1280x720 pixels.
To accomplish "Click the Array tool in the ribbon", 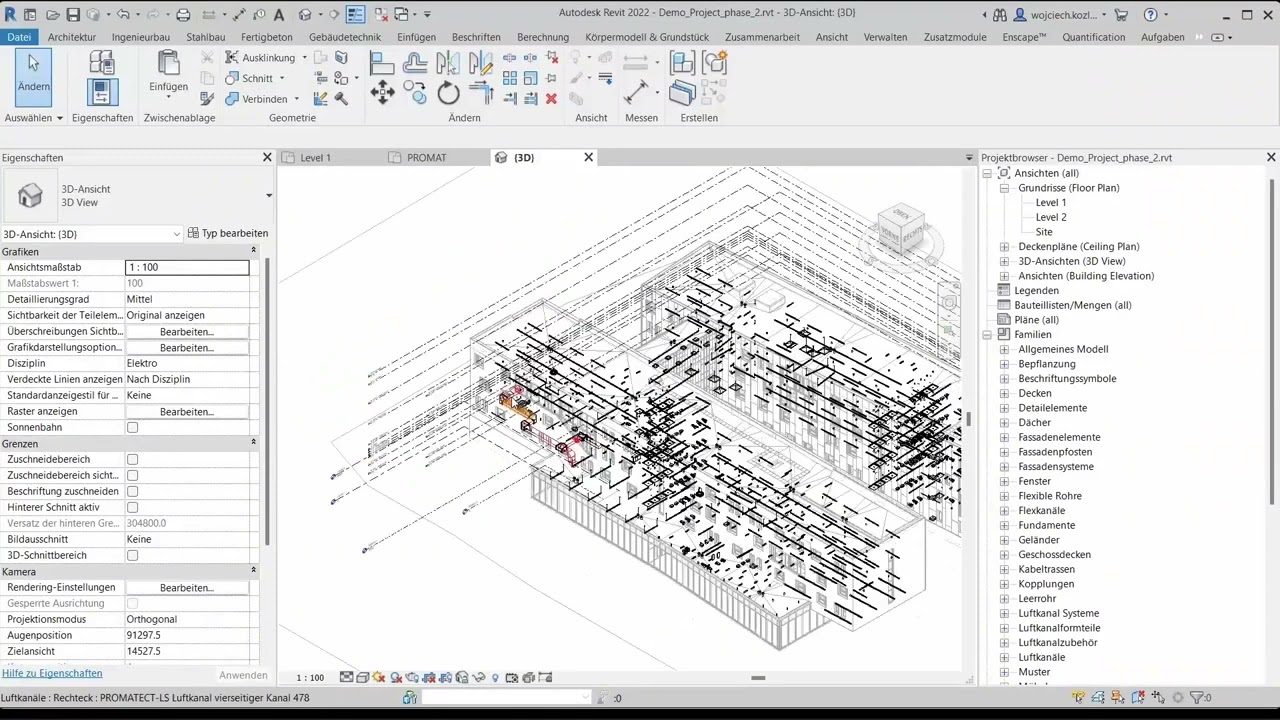I will 510,79.
